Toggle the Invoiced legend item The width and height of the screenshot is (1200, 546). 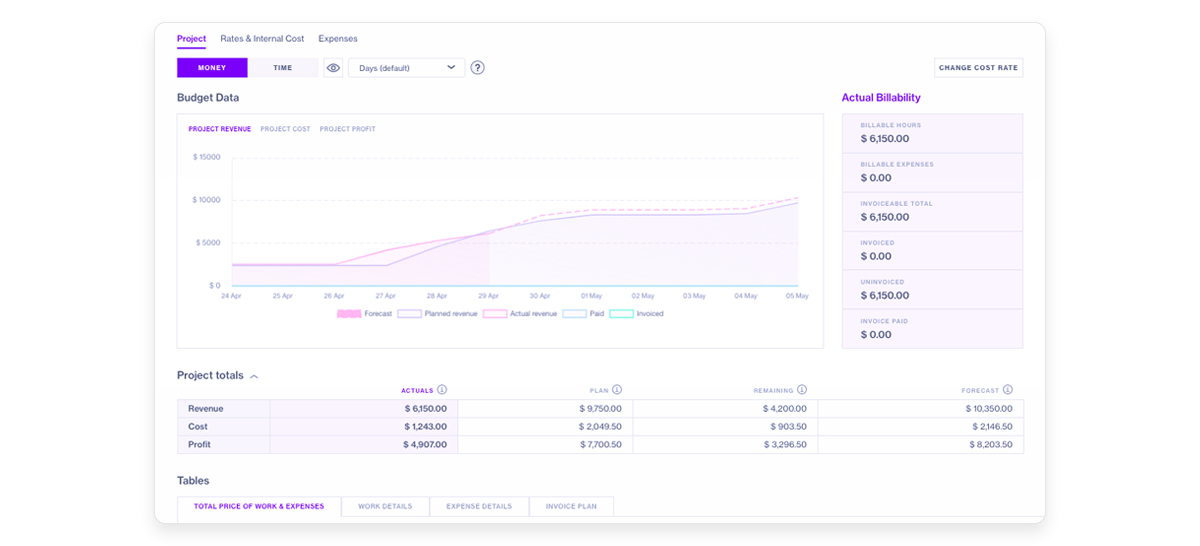click(x=636, y=314)
